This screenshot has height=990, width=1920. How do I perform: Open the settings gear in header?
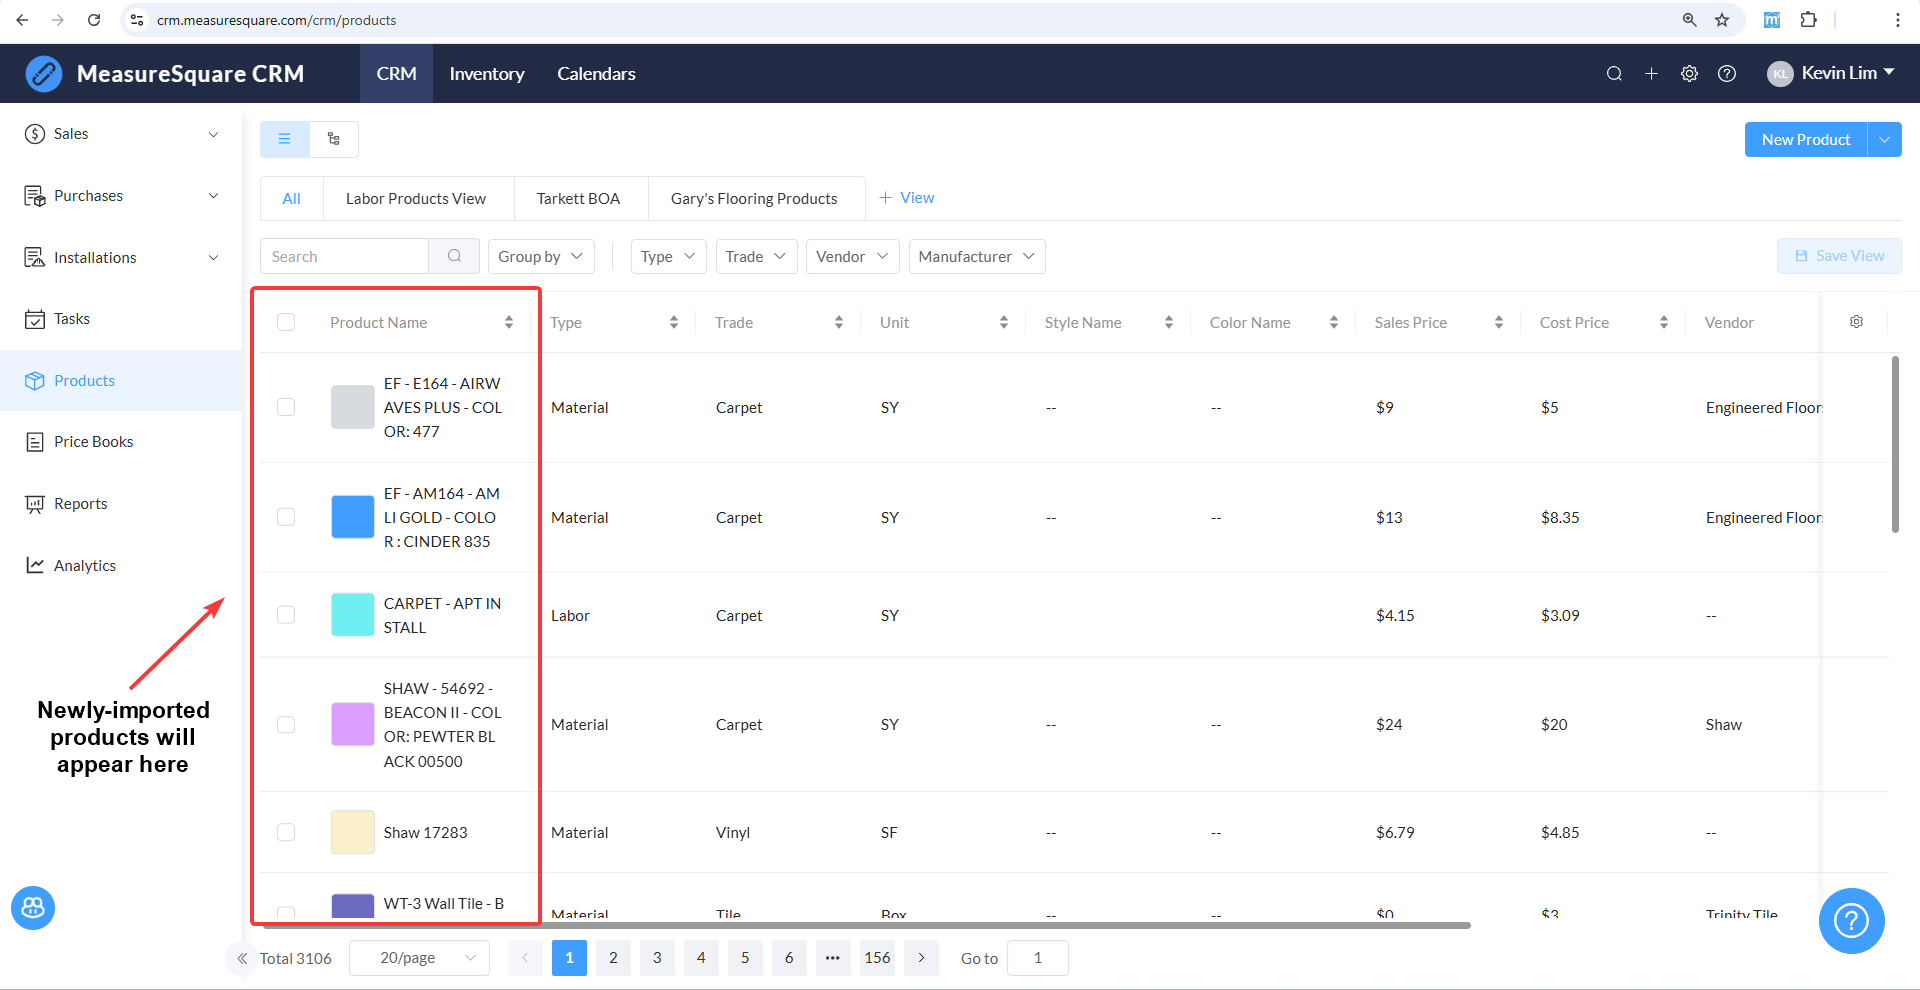1689,73
